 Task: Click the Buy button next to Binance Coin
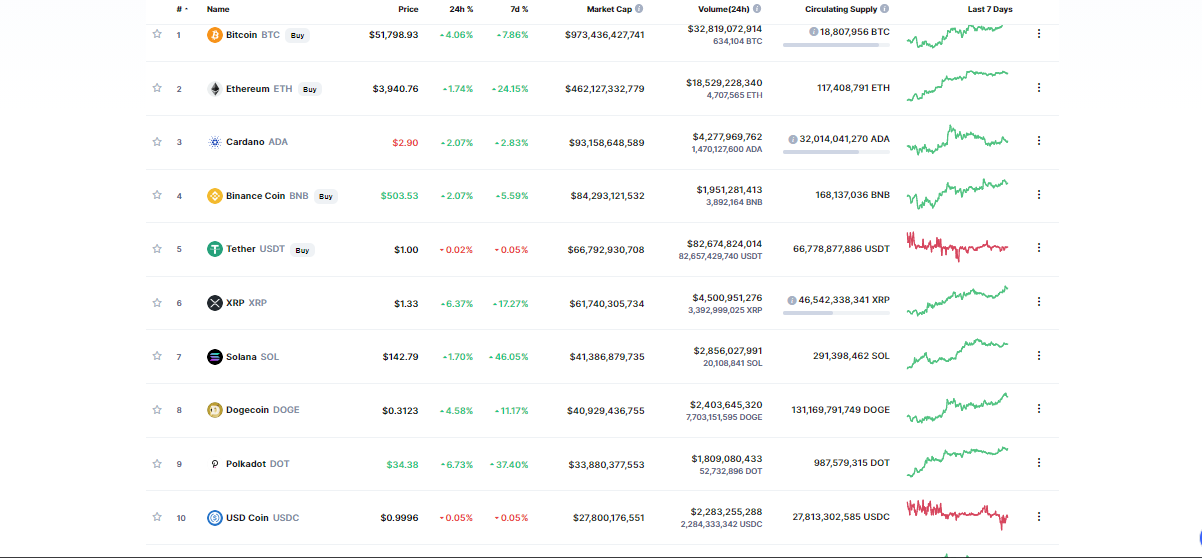(326, 196)
